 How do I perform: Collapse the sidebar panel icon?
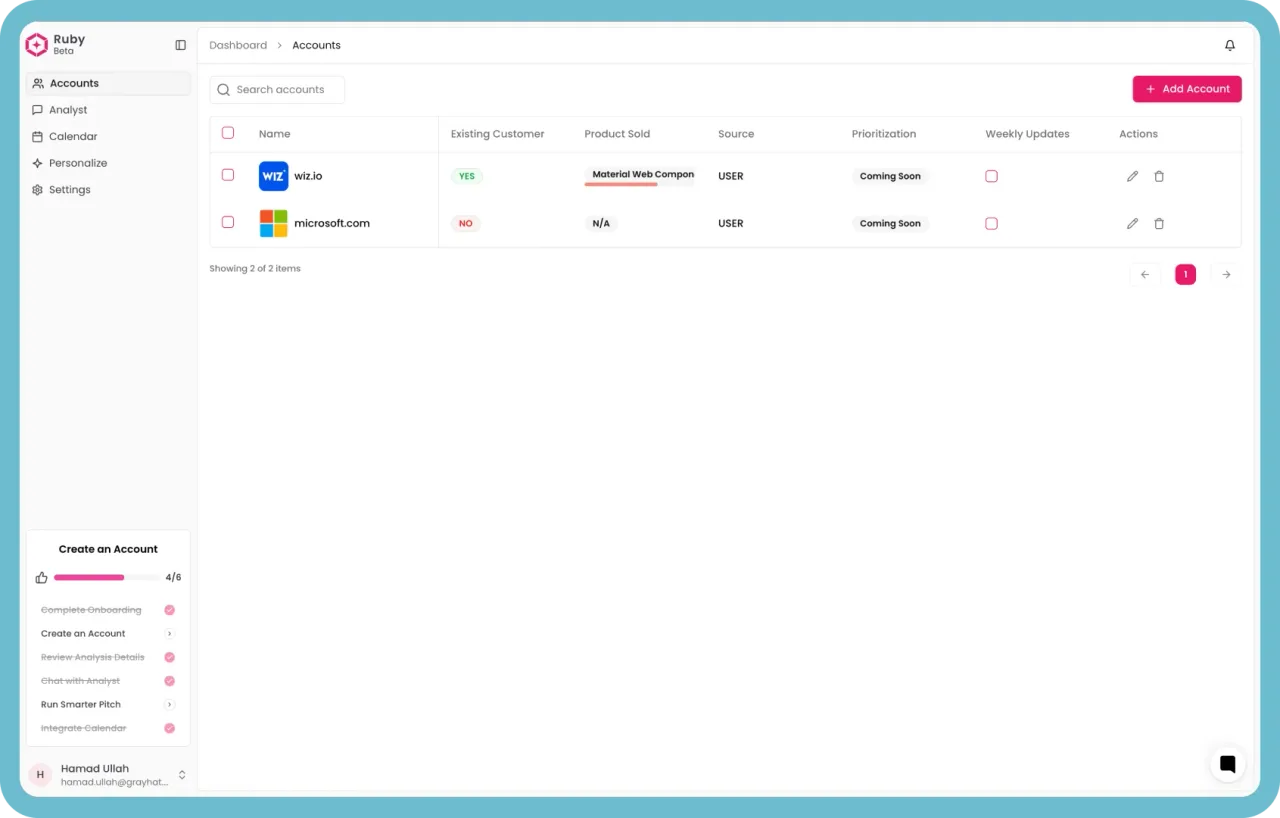pos(180,45)
